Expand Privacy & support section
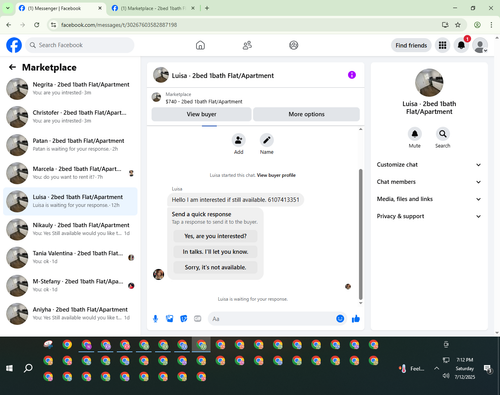This screenshot has width=500, height=395. pos(429,216)
